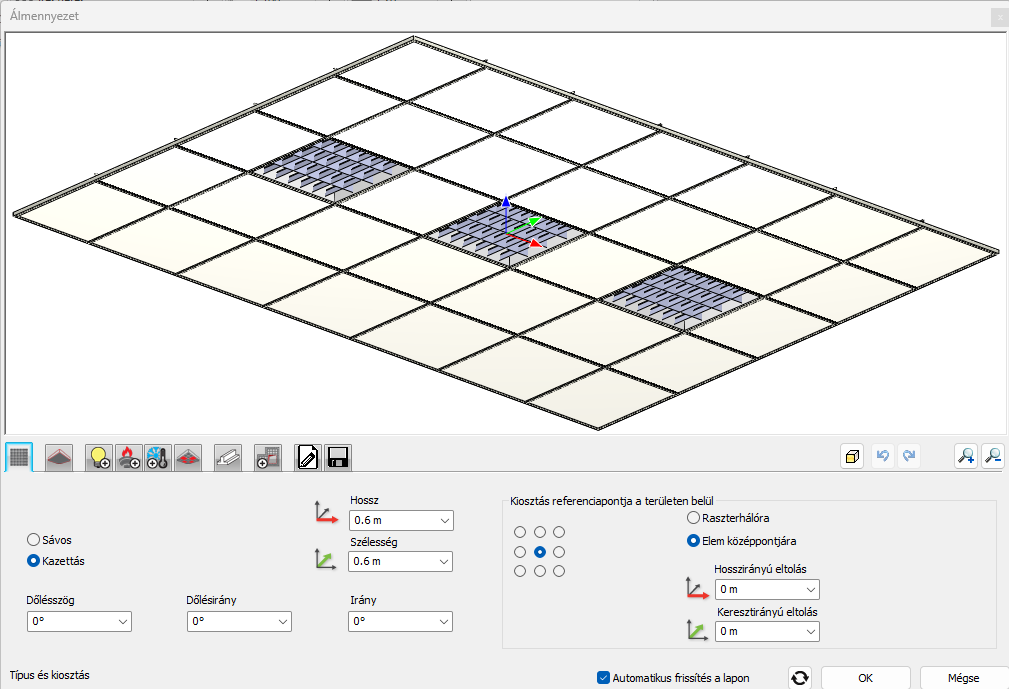This screenshot has width=1009, height=689.
Task: Add a light fixture element
Action: click(x=99, y=457)
